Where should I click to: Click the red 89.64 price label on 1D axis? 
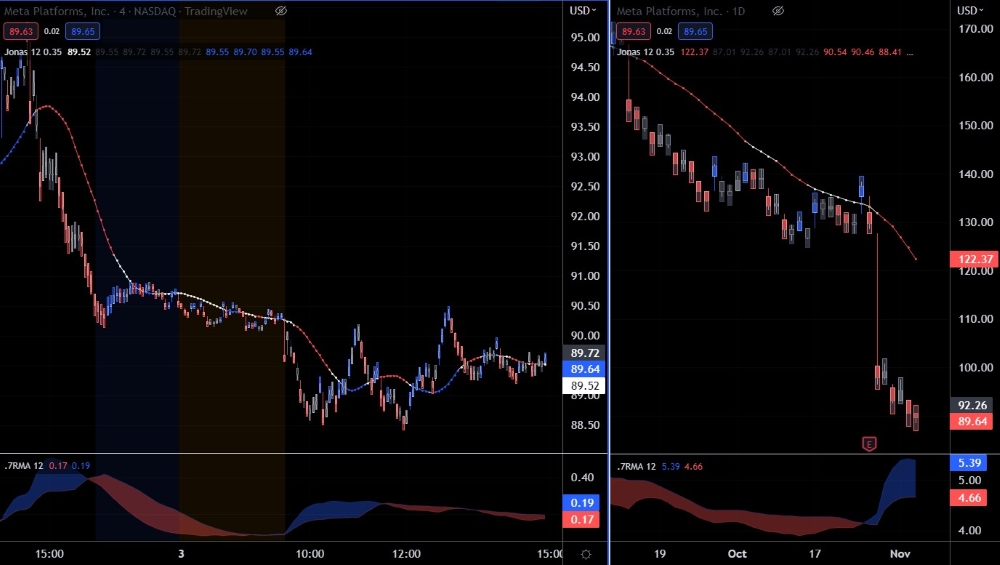(973, 421)
